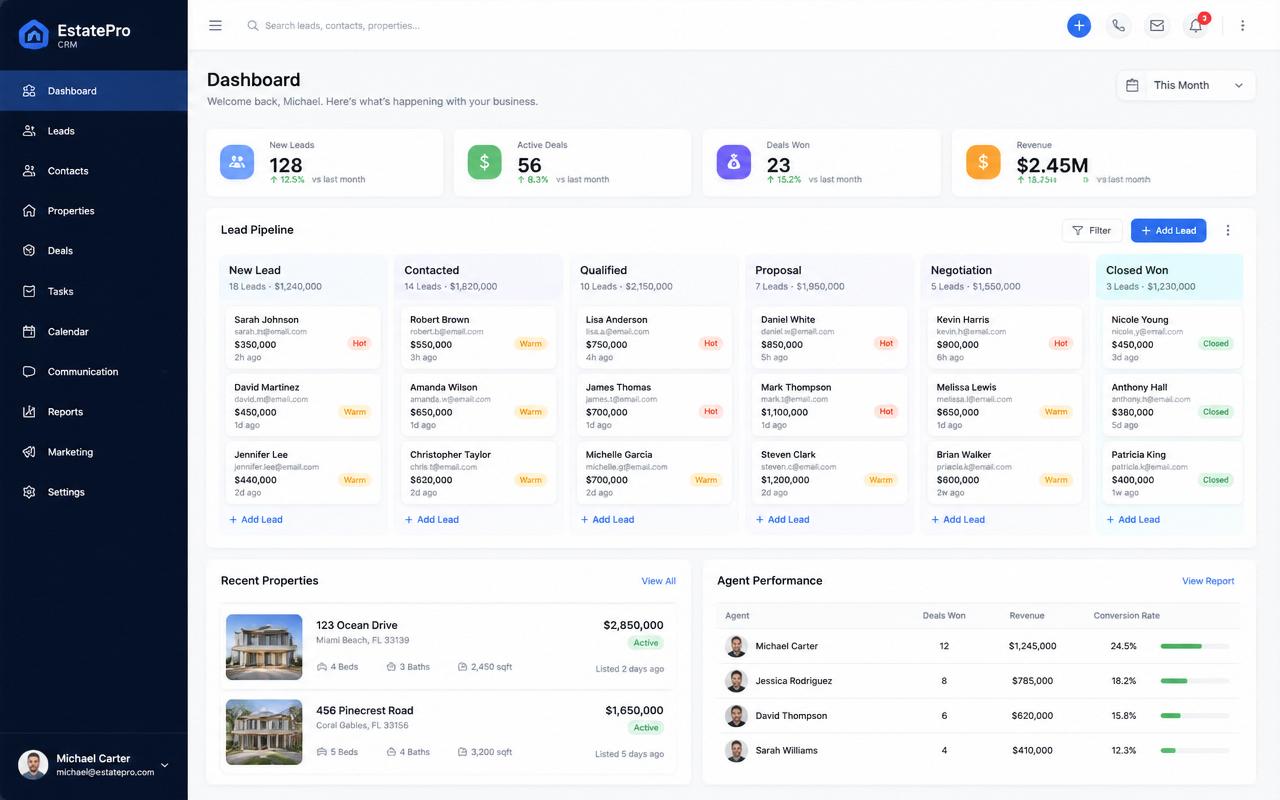
Task: Click Jessica Rodriguez's avatar
Action: point(736,681)
